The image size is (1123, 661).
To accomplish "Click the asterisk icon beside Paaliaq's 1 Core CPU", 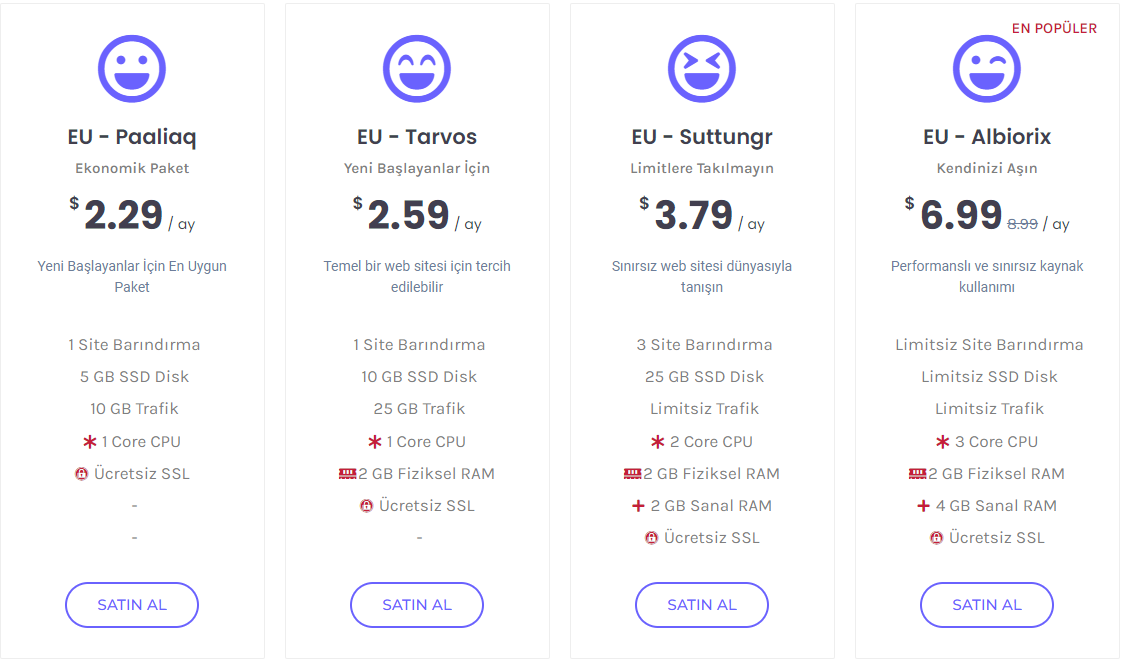I will 90,442.
